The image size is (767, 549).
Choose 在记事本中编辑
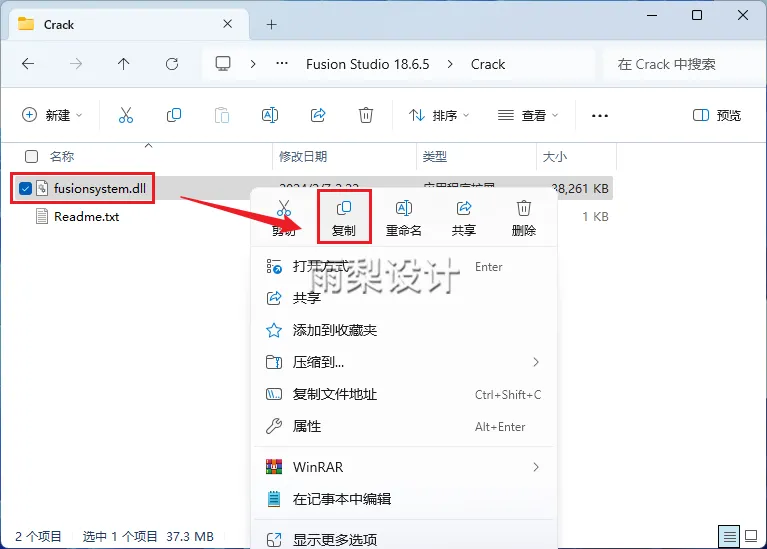(404, 499)
